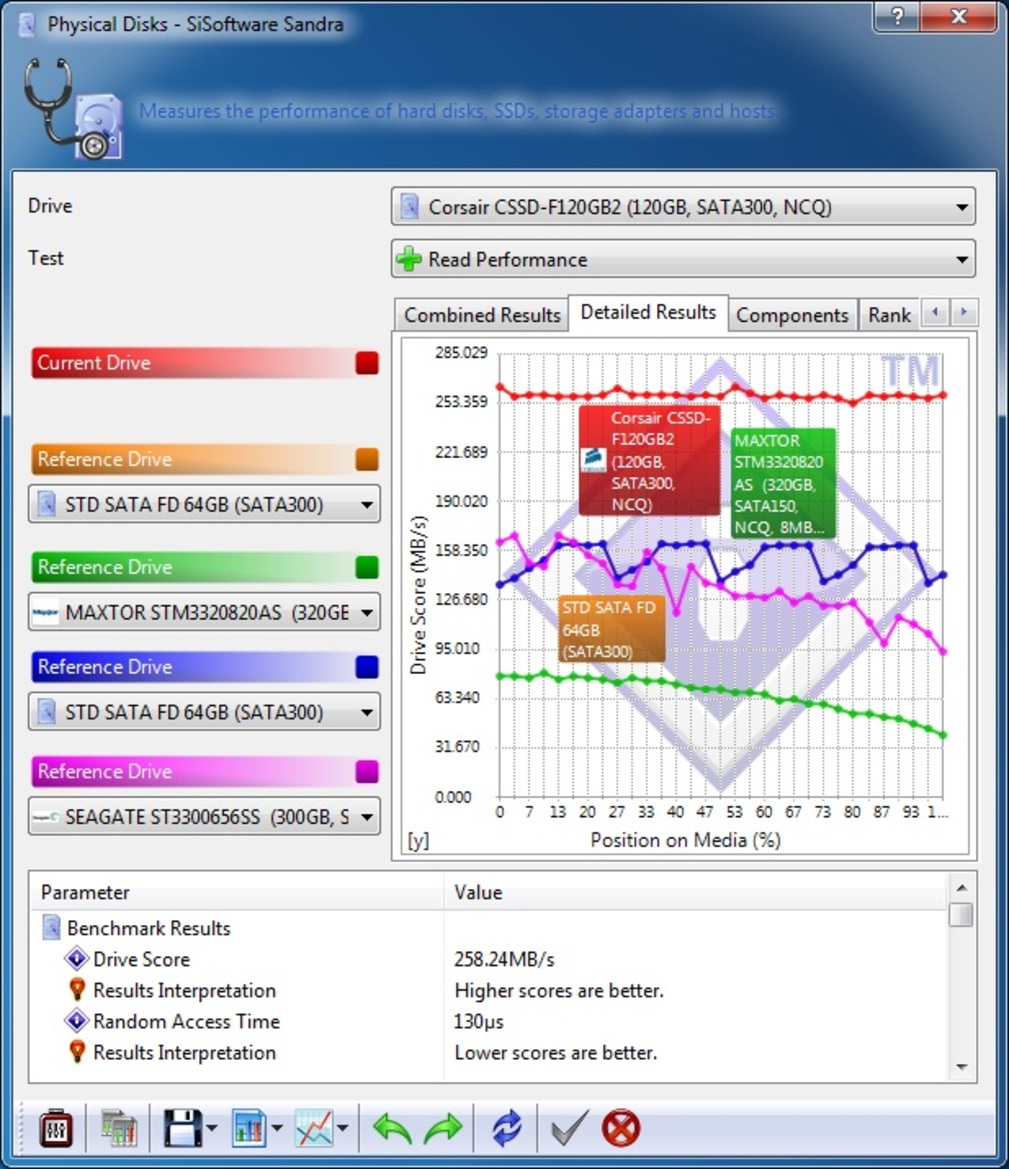Screen dimensions: 1009x1169
Task: Click the stethoscope disk icon in header
Action: (72, 109)
